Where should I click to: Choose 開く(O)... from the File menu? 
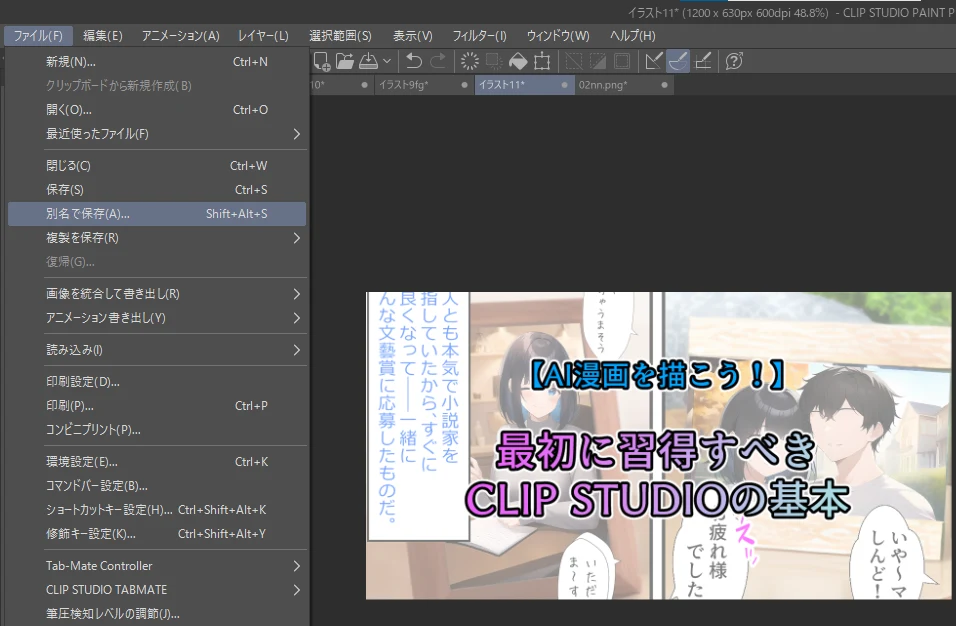(x=157, y=110)
